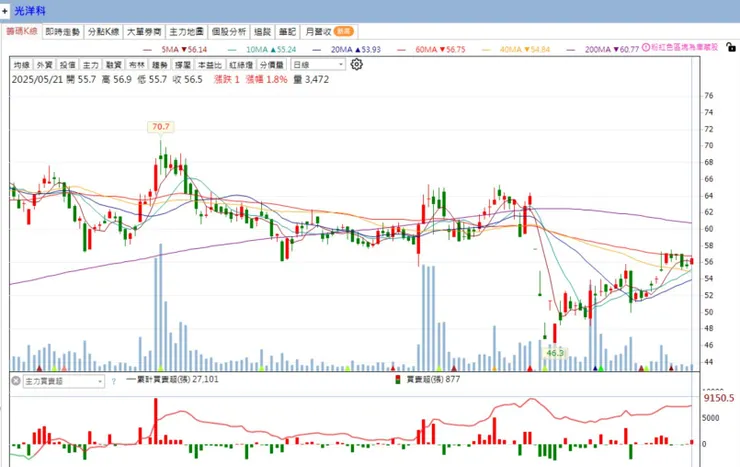The width and height of the screenshot is (740, 467).
Task: Switch to the 分點K線 tab
Action: pyautogui.click(x=103, y=32)
